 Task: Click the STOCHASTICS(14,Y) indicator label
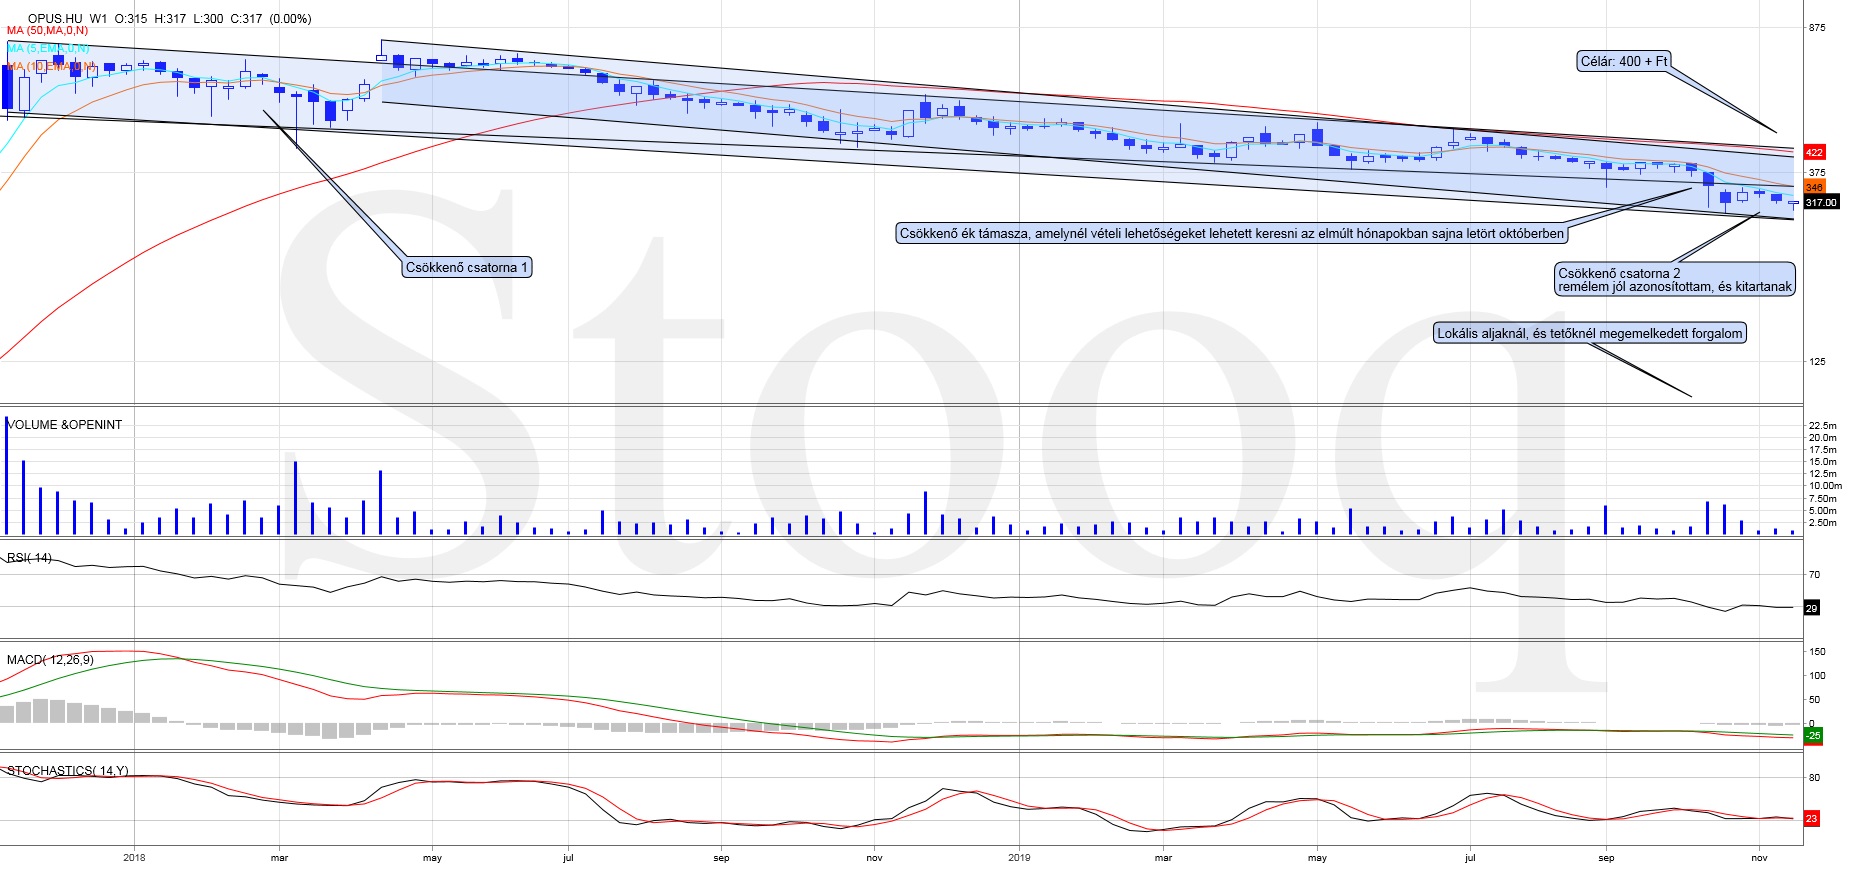67,771
